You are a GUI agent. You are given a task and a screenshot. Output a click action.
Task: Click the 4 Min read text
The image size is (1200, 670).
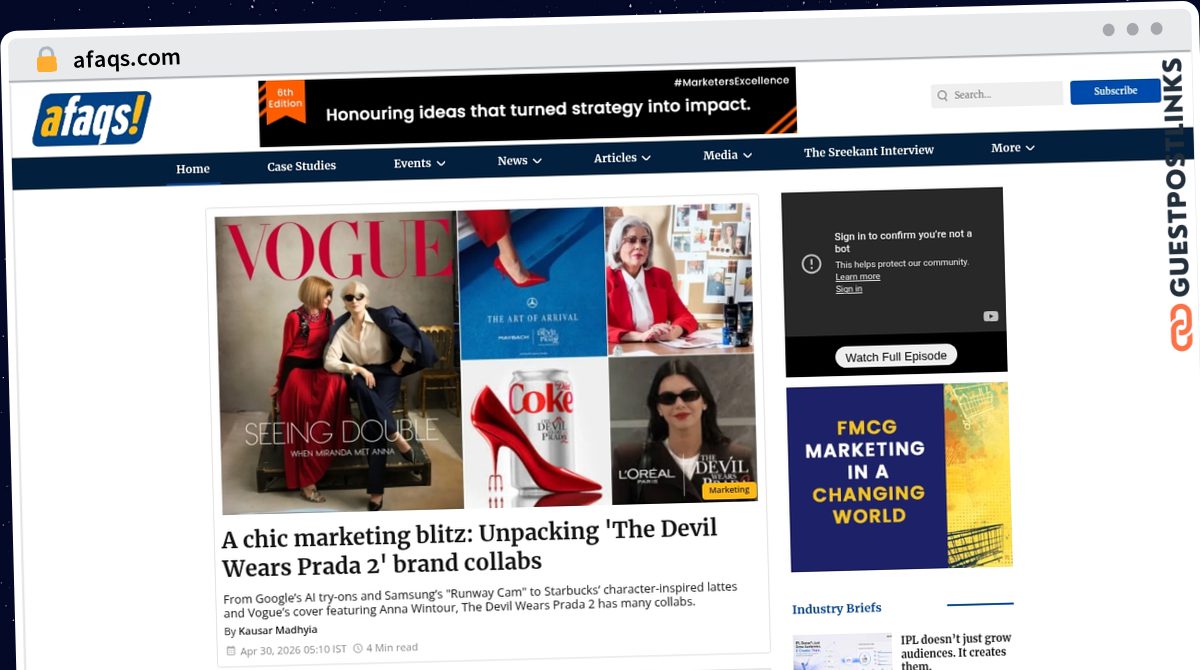[x=392, y=647]
